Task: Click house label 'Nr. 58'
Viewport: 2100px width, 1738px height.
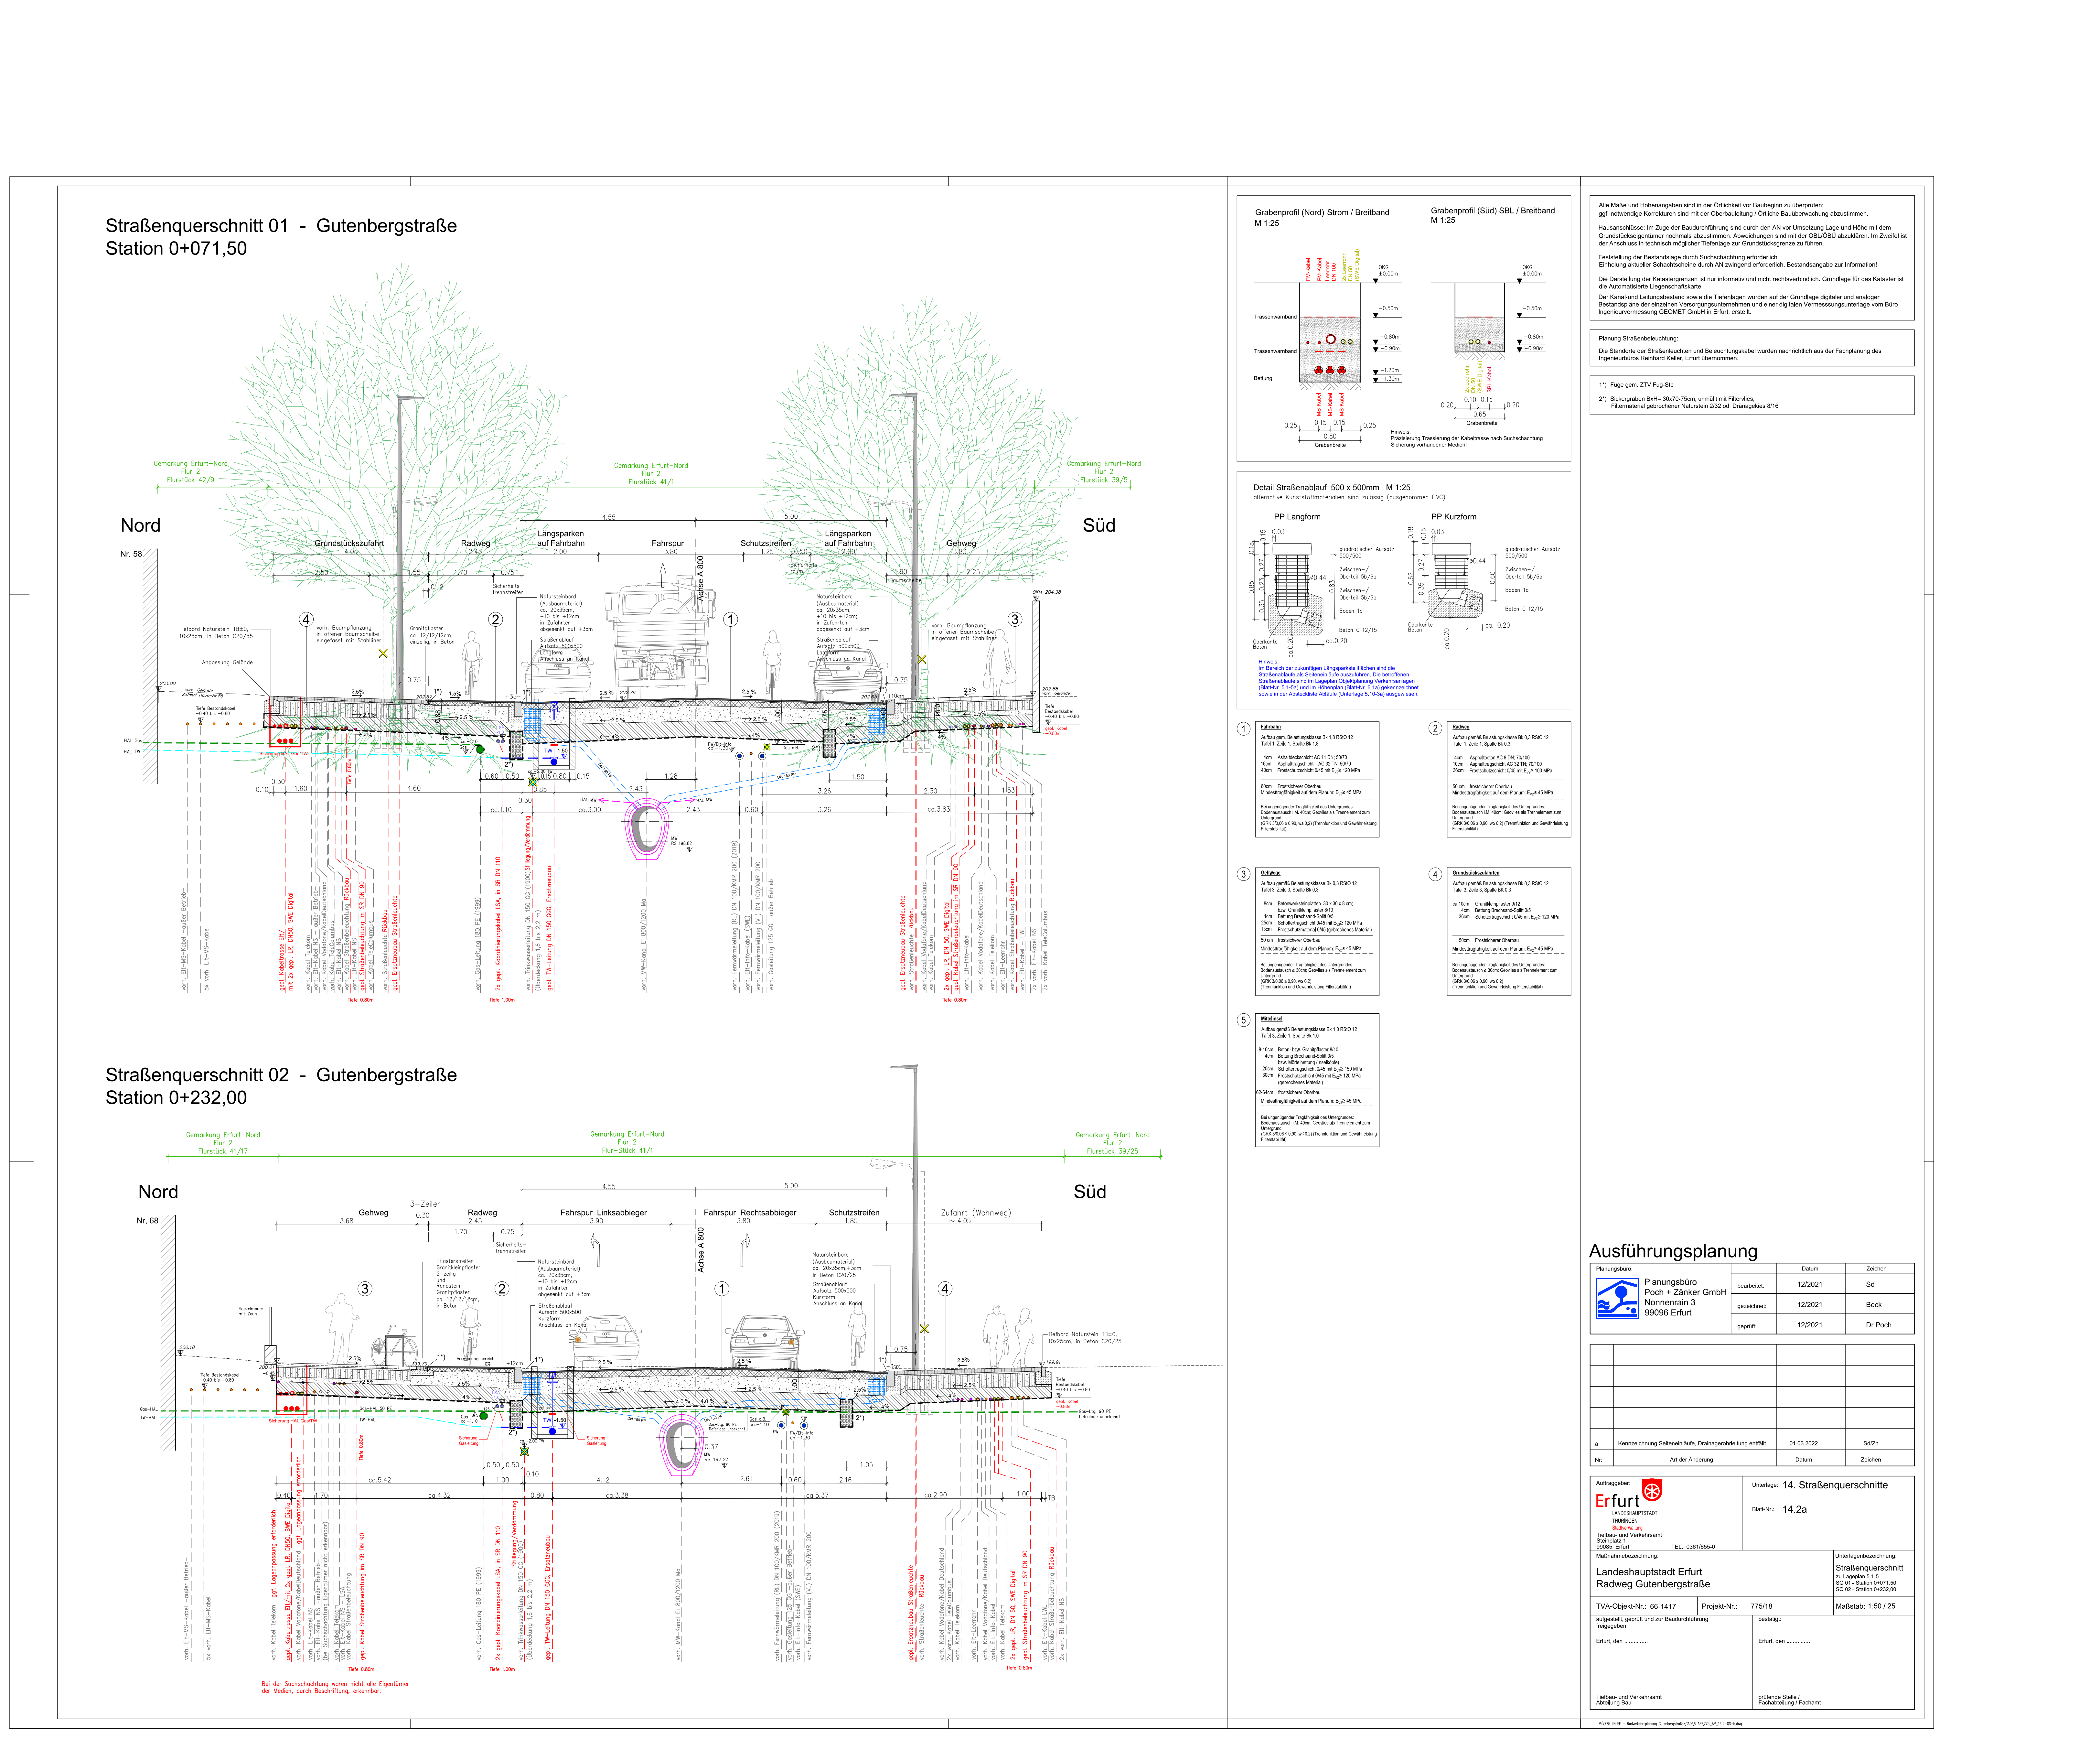Action: 131,554
